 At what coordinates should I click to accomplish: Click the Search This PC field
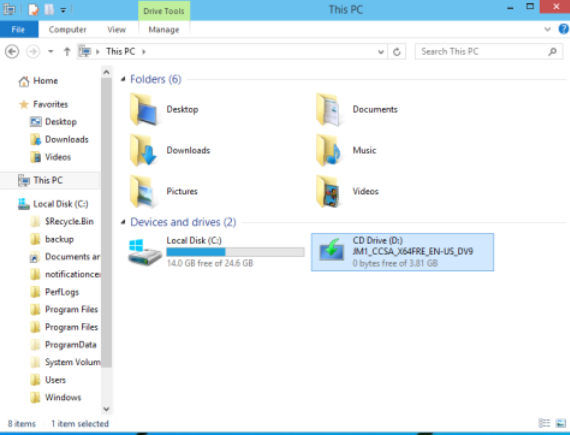482,52
